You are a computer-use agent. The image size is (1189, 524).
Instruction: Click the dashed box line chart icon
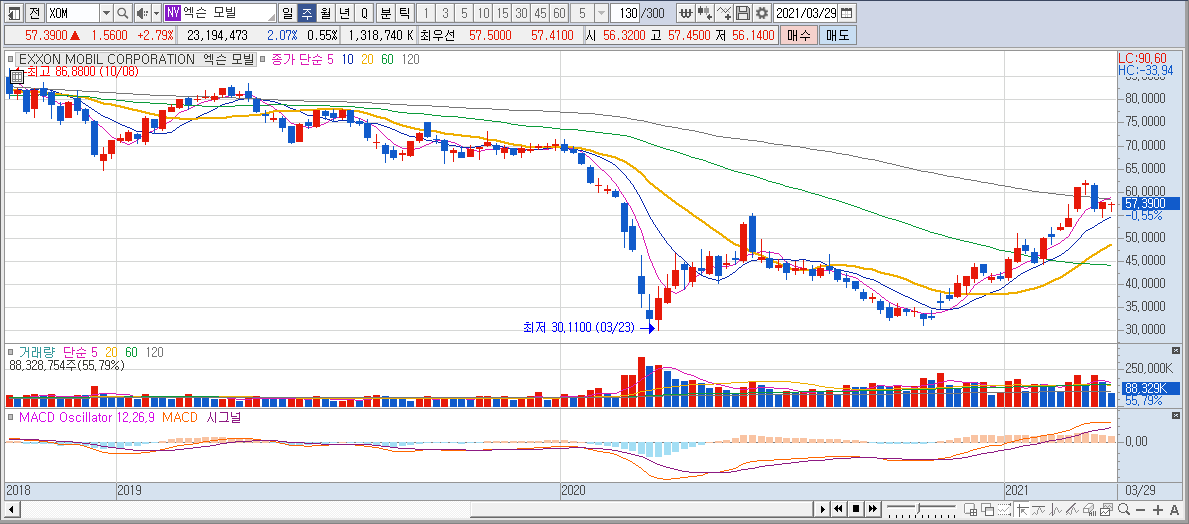pyautogui.click(x=1005, y=509)
